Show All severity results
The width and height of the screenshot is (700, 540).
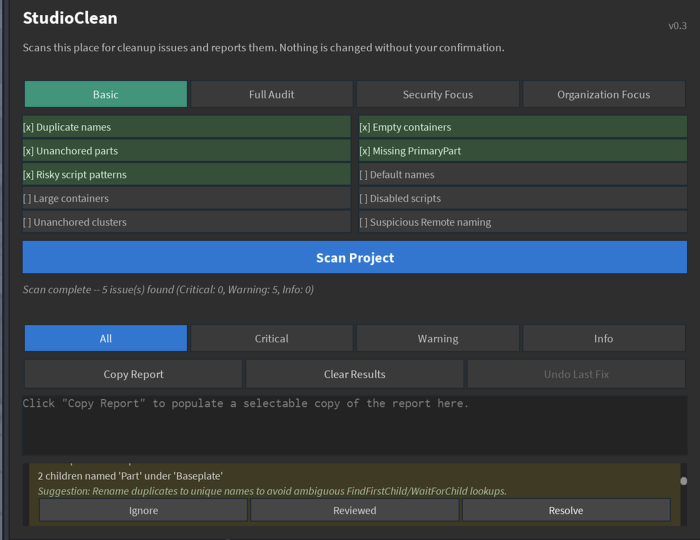click(106, 338)
